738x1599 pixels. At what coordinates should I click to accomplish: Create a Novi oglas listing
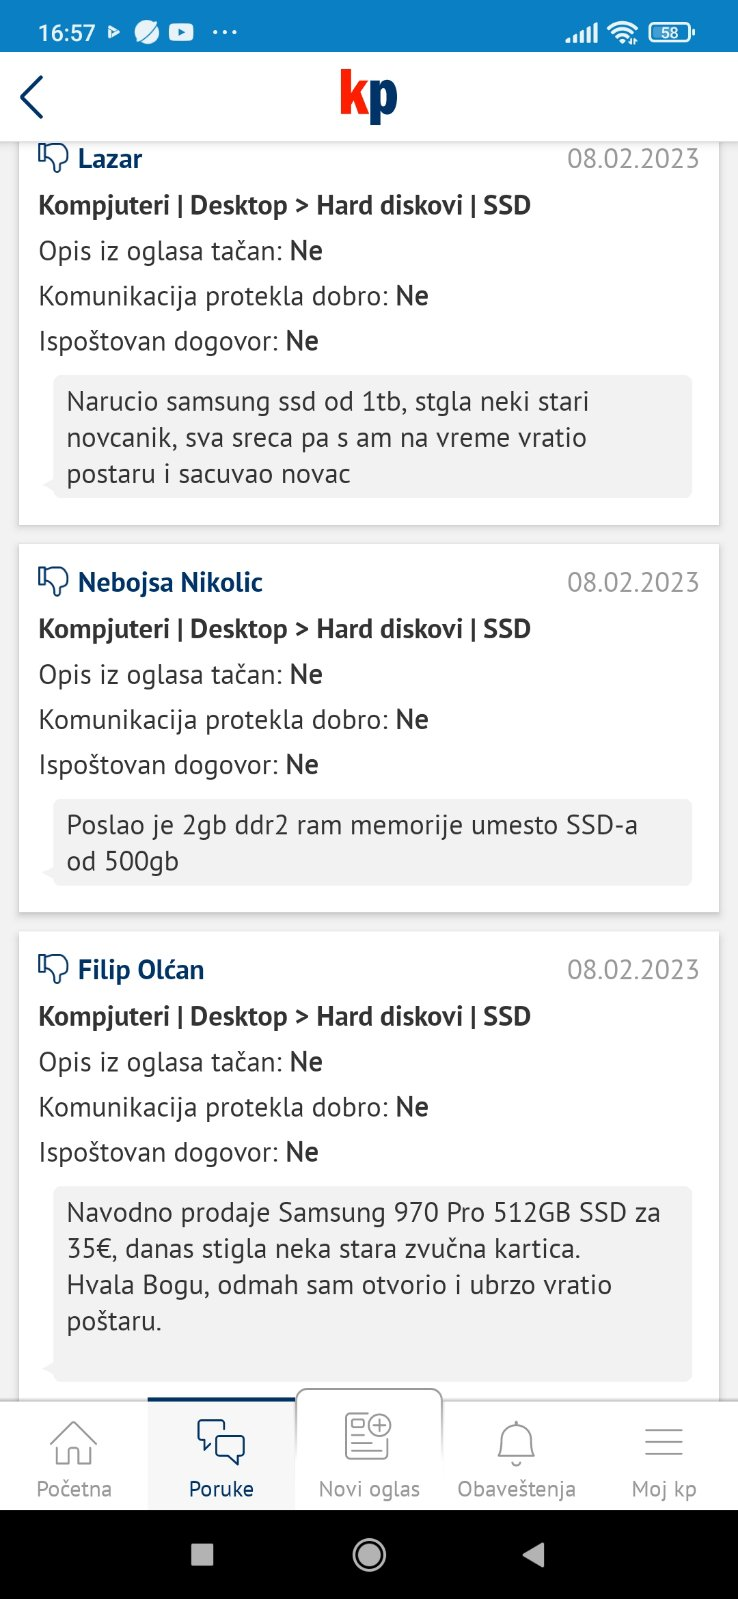(x=369, y=1454)
